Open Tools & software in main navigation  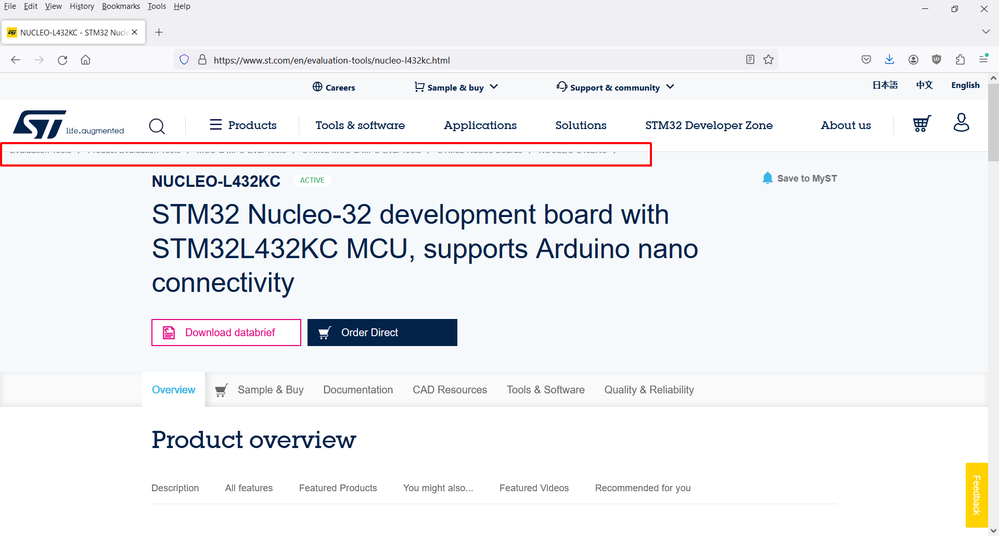click(x=360, y=125)
